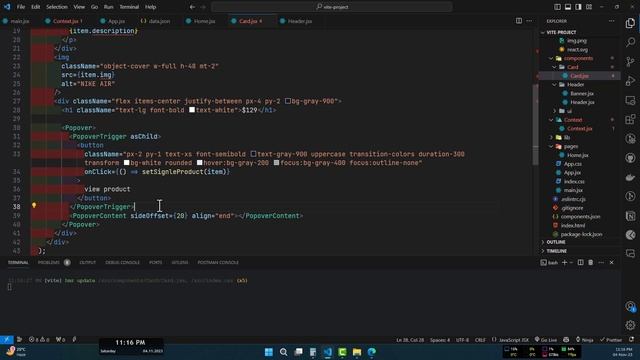Open the Accounts icon in activity bar
Viewport: 640px width, 360px height.
tap(630, 306)
